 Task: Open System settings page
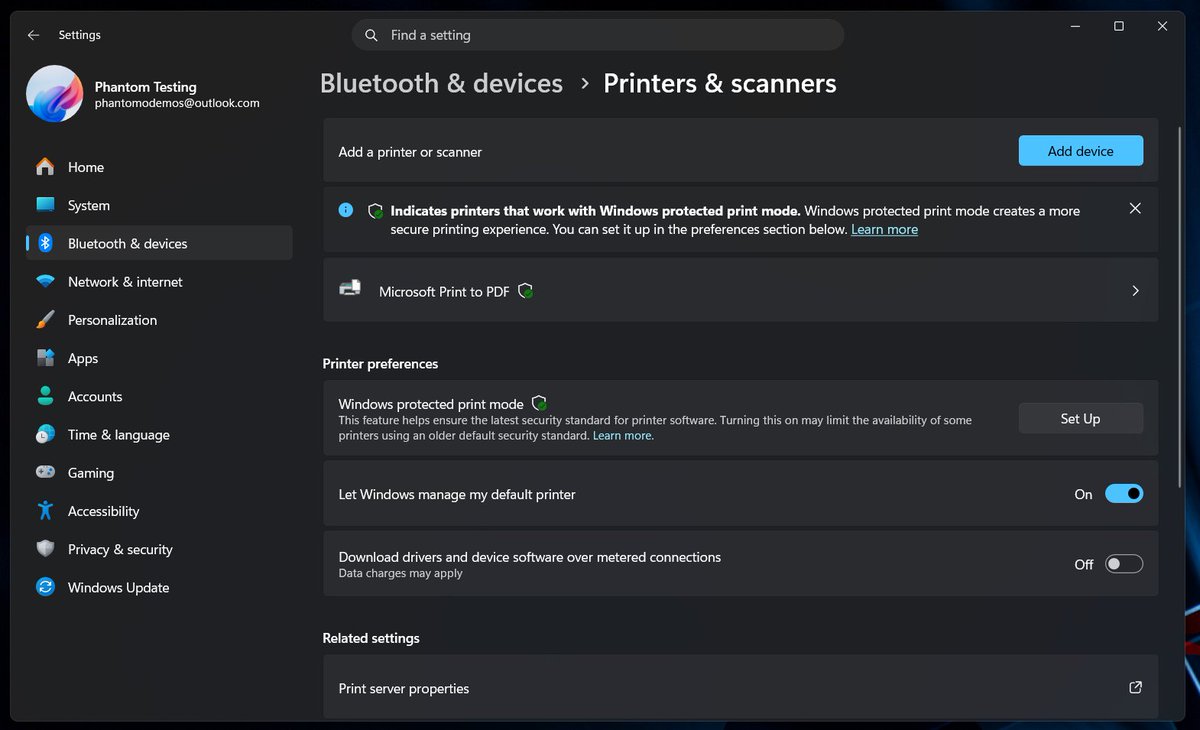(x=159, y=205)
